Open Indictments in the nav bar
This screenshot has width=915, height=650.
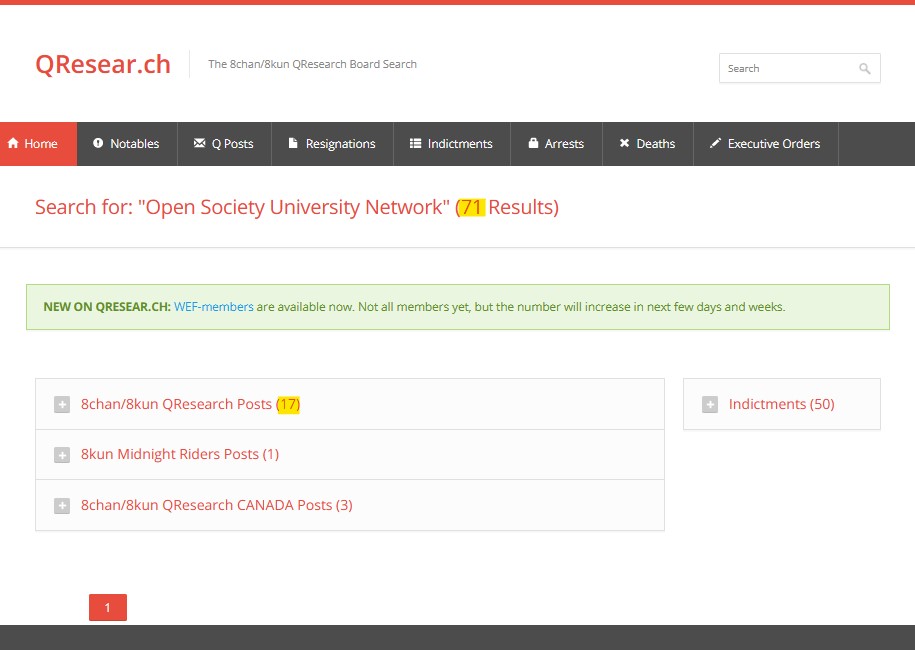coord(452,144)
